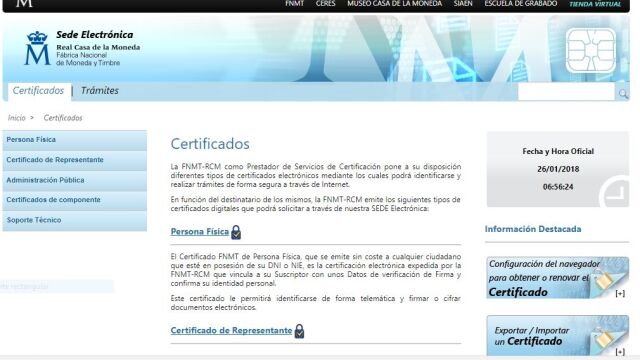Open CERES in the top bar
The image size is (640, 360).
point(325,4)
